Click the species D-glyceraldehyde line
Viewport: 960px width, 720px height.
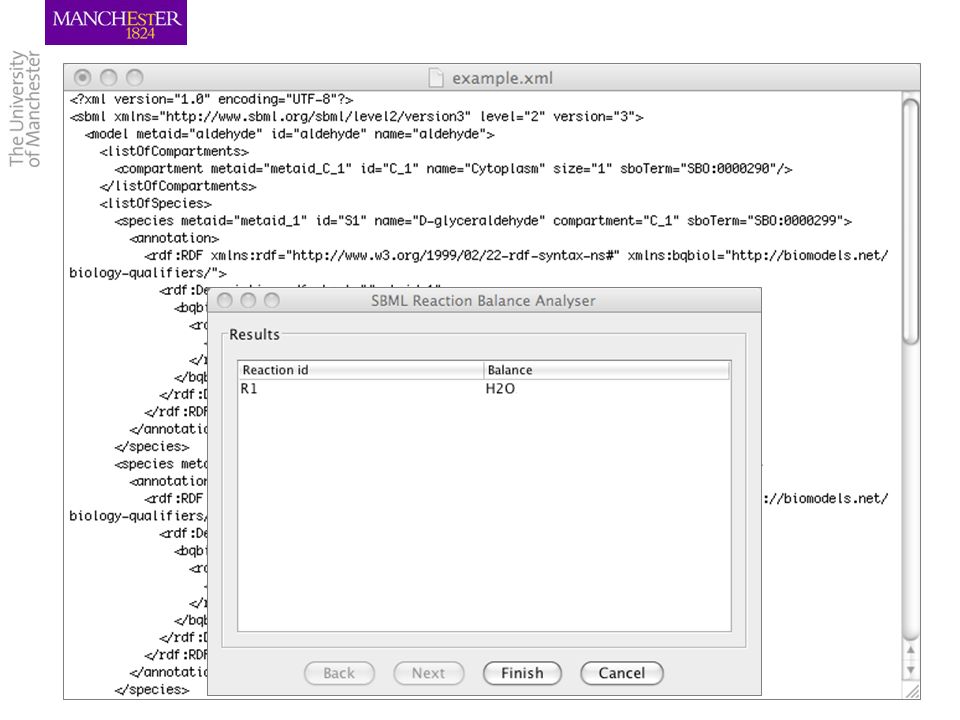[483, 220]
